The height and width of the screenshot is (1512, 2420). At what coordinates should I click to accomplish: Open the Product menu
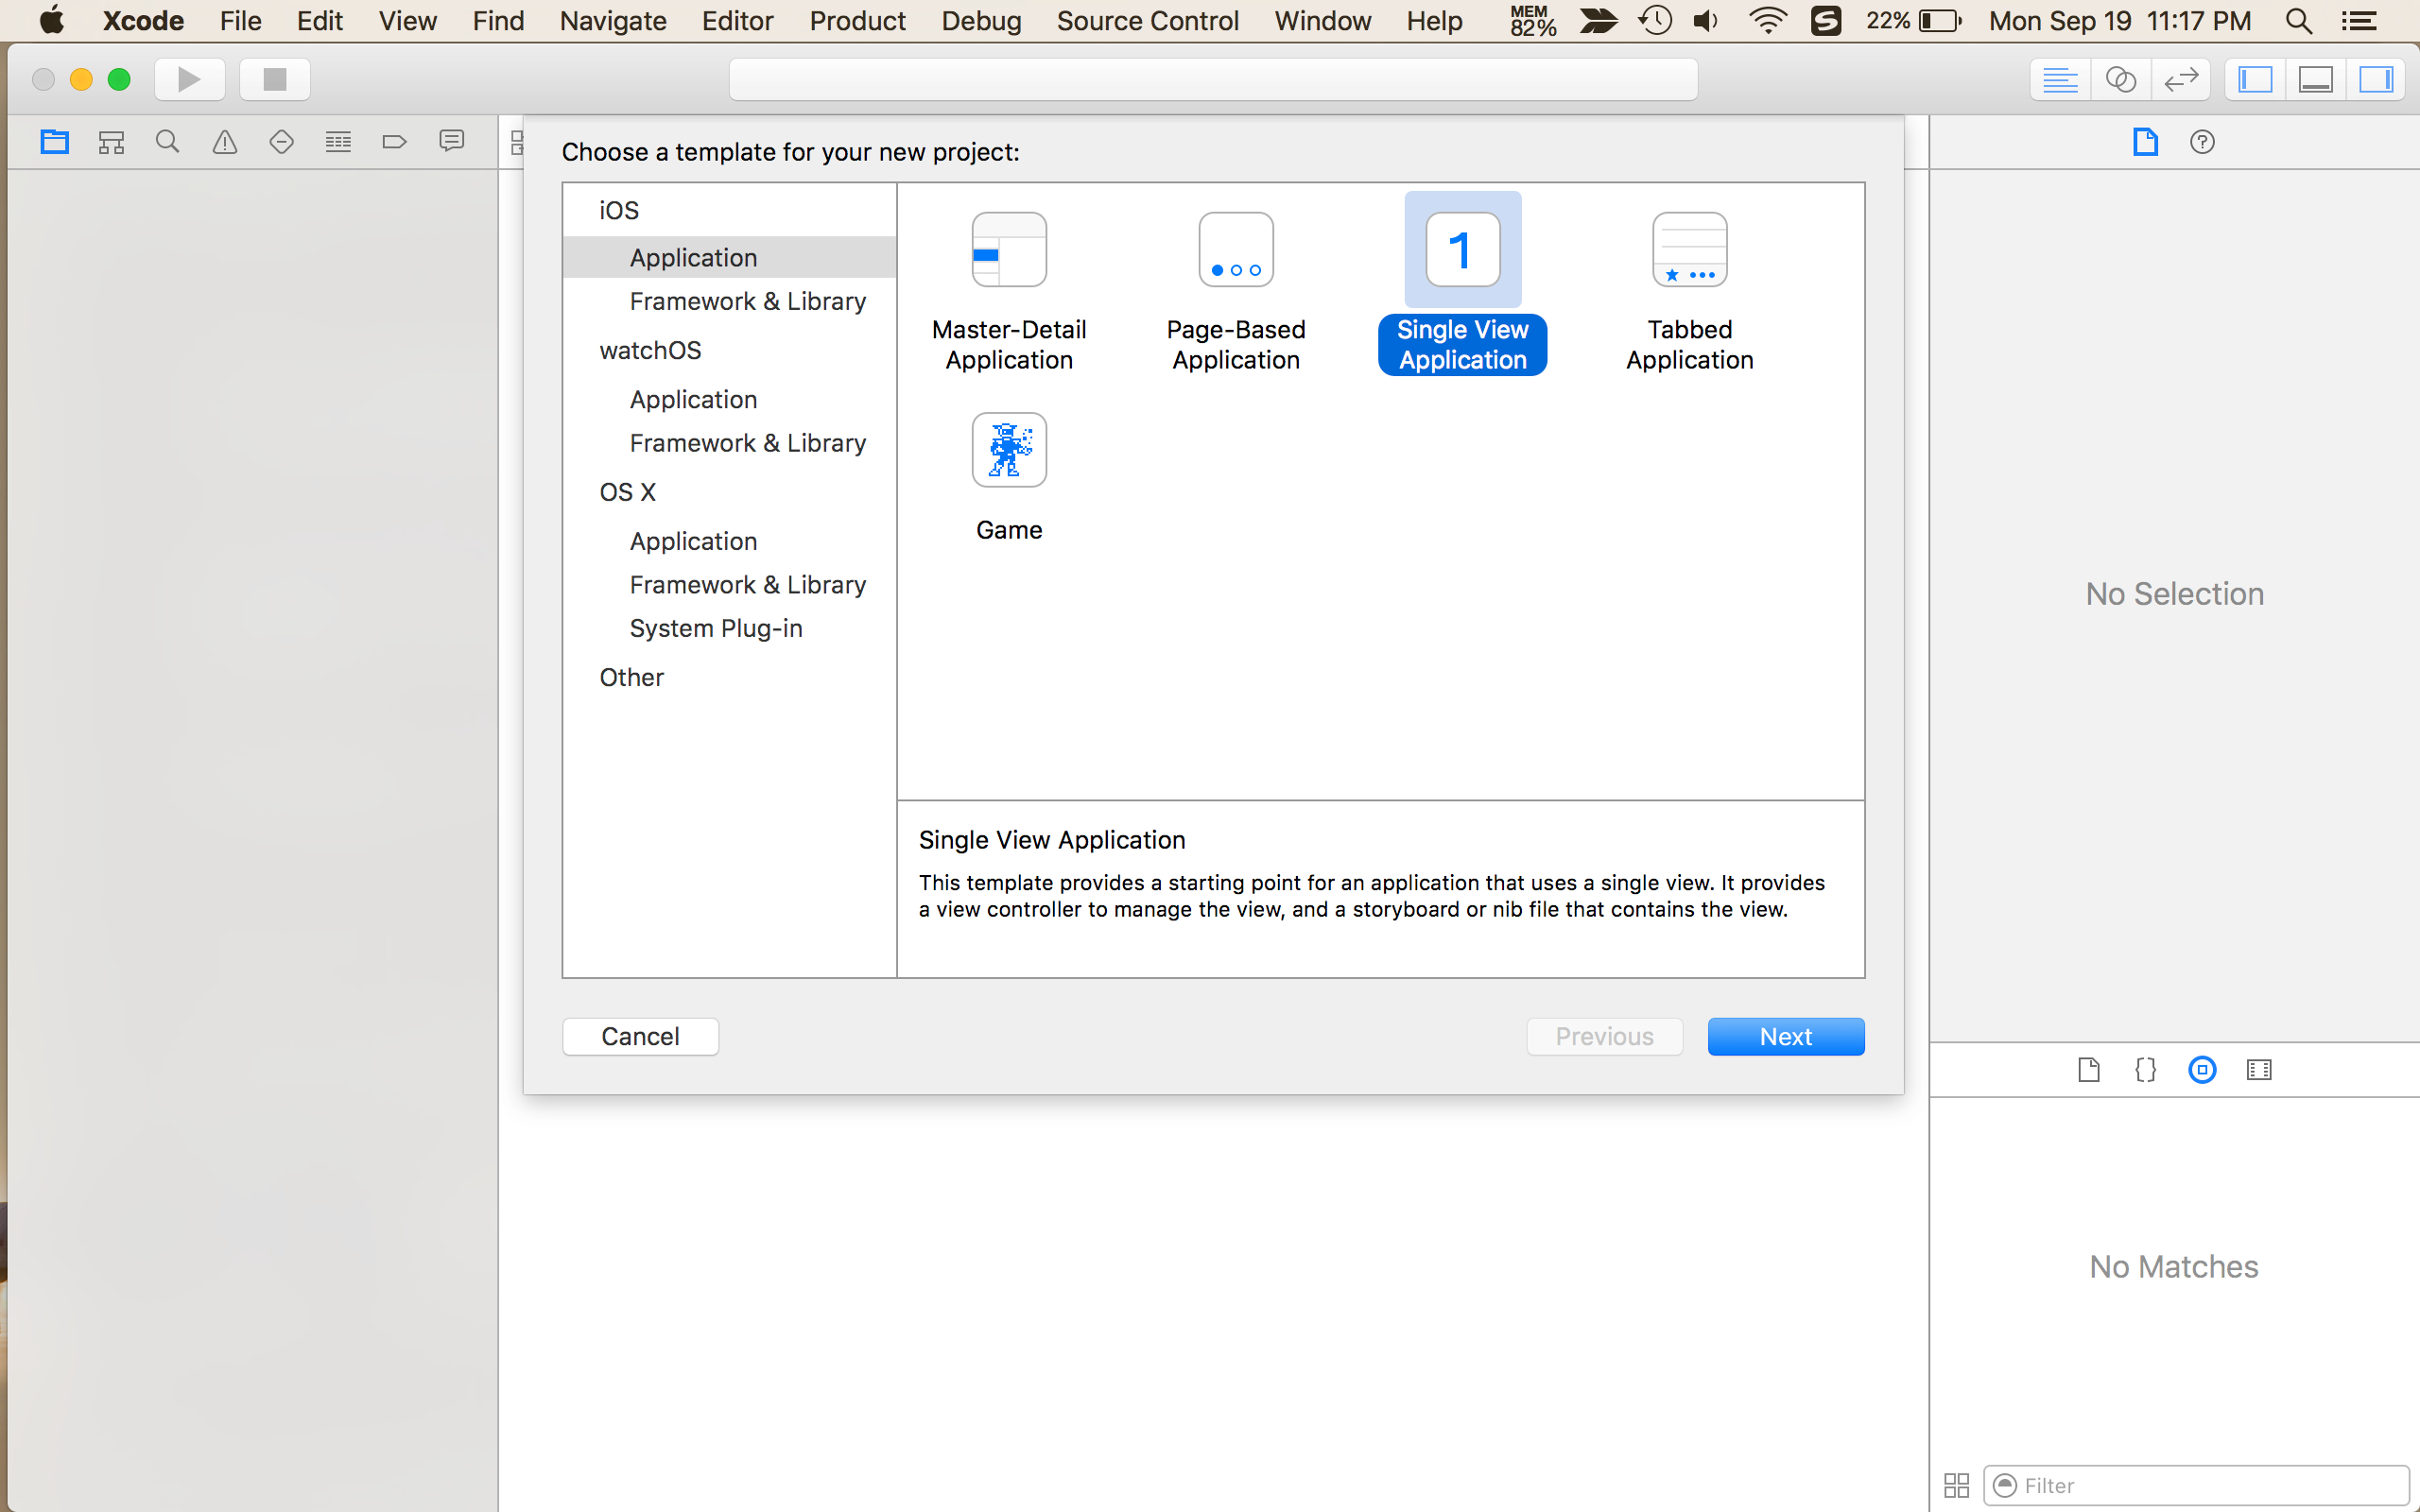[x=857, y=20]
